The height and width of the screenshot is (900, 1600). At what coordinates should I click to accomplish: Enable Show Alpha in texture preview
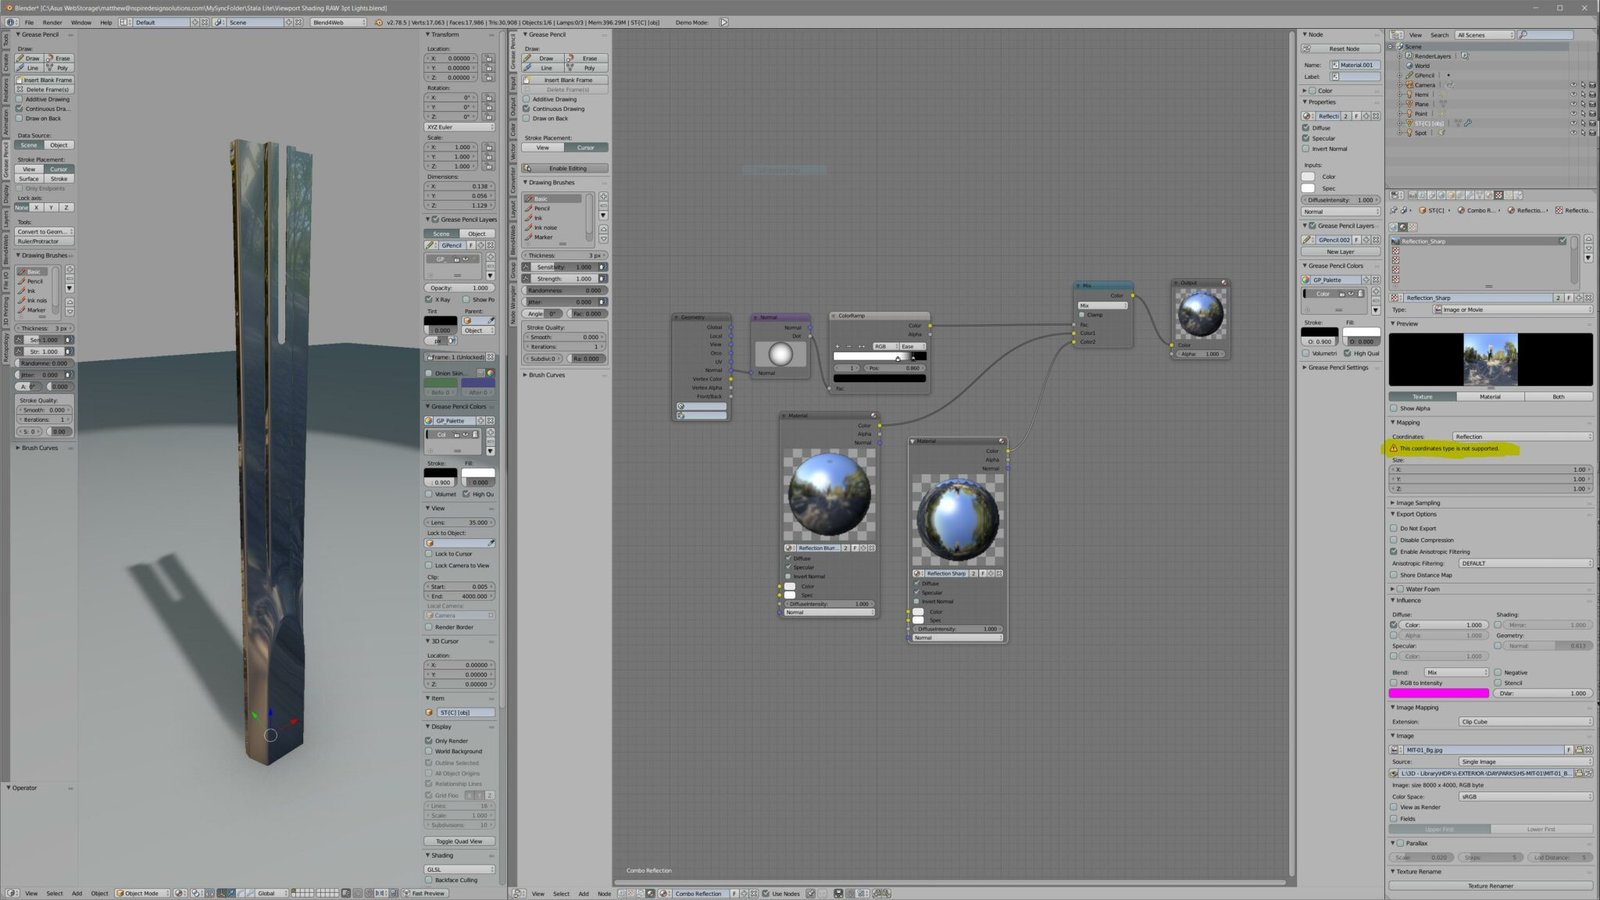tap(1394, 408)
